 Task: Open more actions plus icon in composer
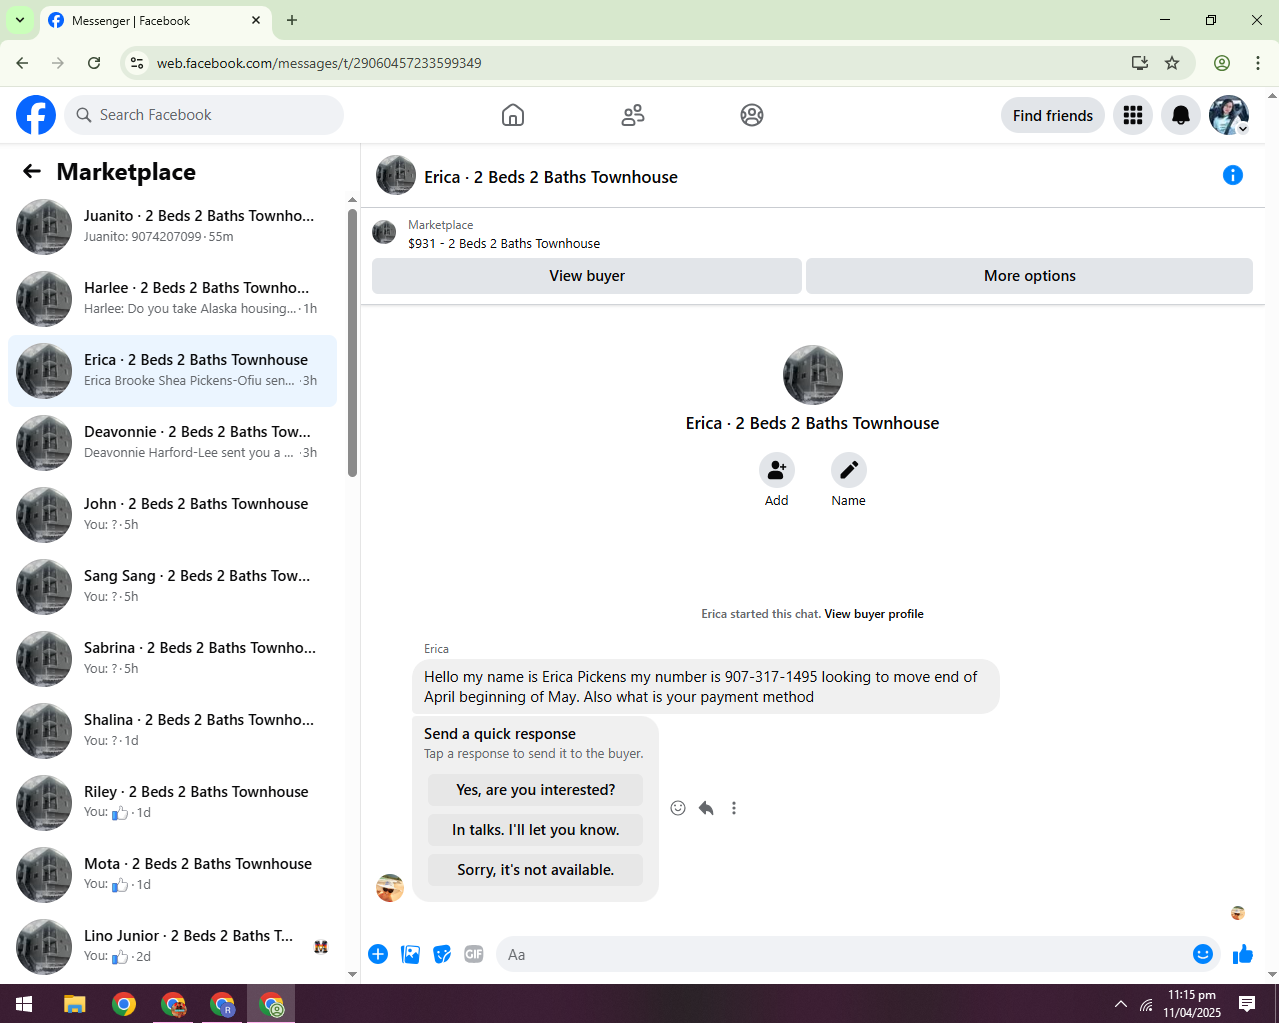pos(378,954)
